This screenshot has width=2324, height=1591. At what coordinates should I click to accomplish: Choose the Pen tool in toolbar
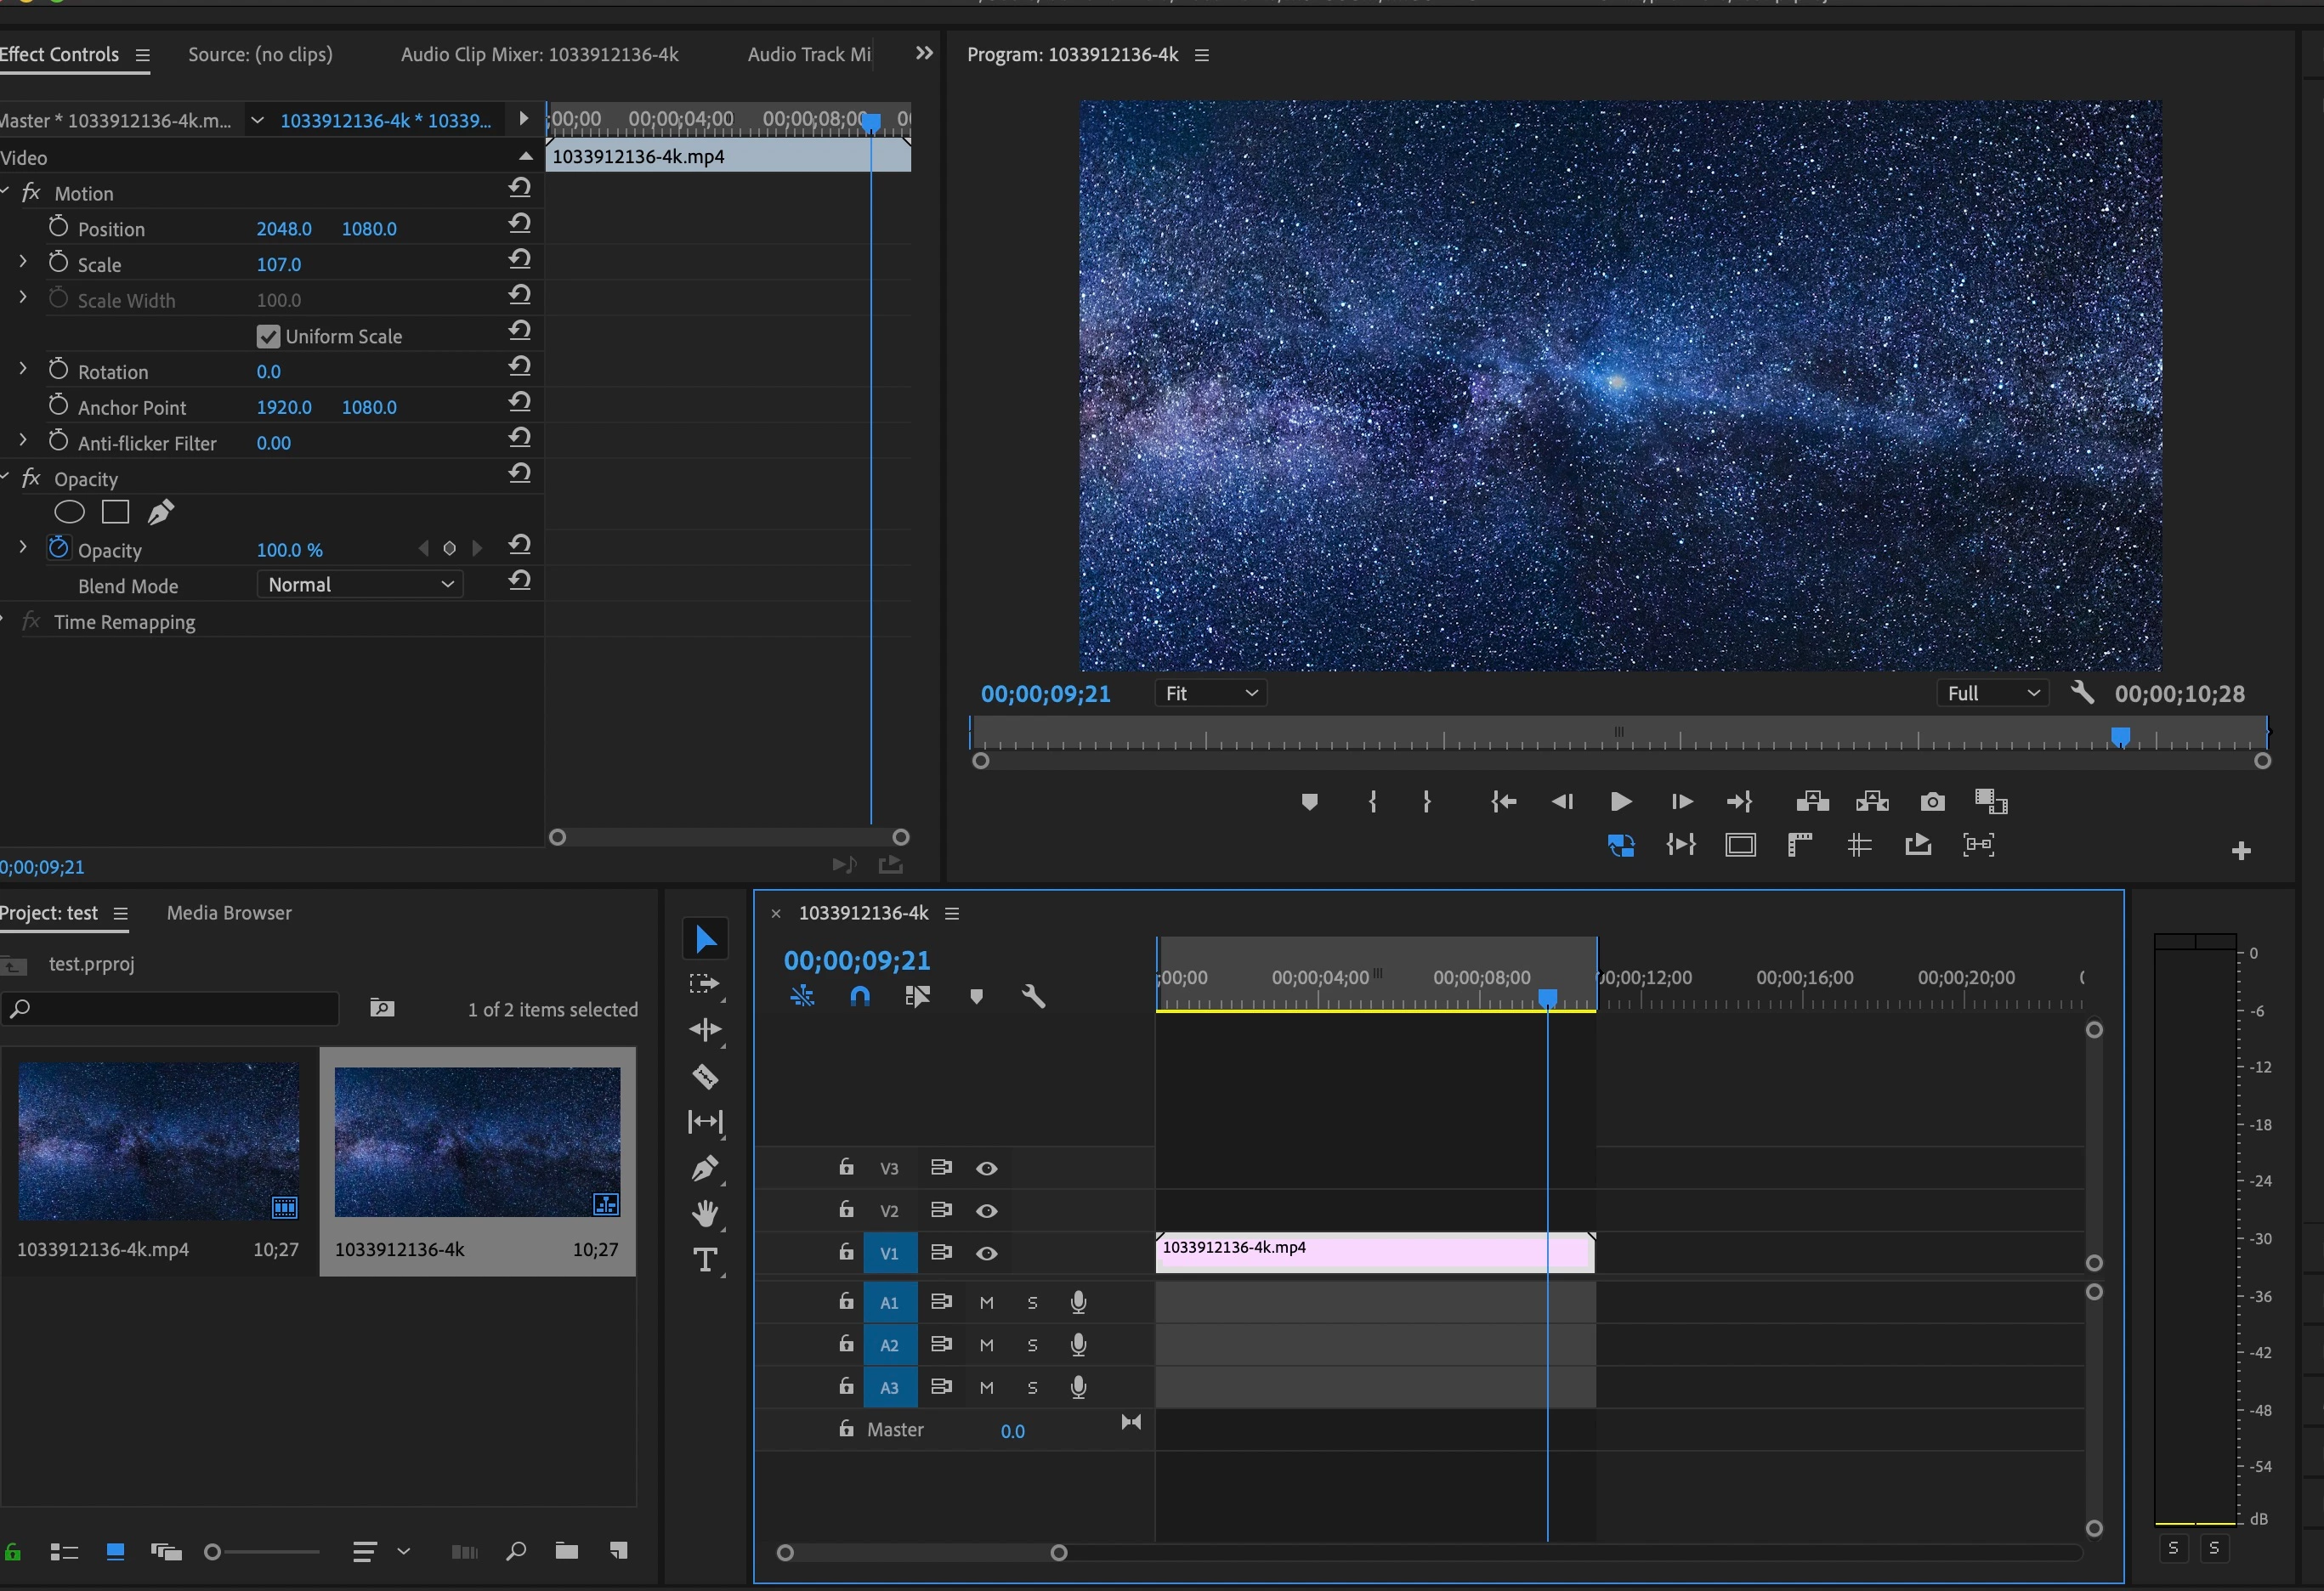[x=705, y=1168]
